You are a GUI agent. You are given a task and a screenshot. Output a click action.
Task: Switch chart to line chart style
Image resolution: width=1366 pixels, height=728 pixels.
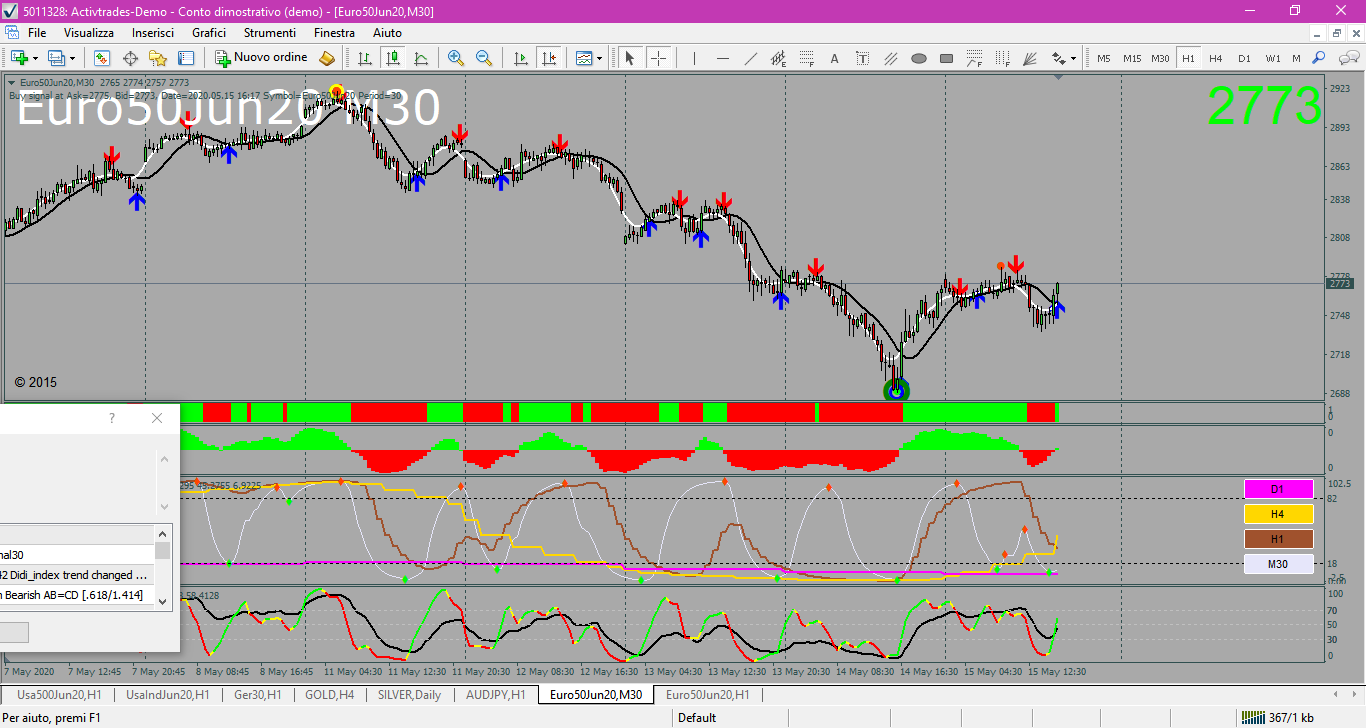[x=421, y=58]
